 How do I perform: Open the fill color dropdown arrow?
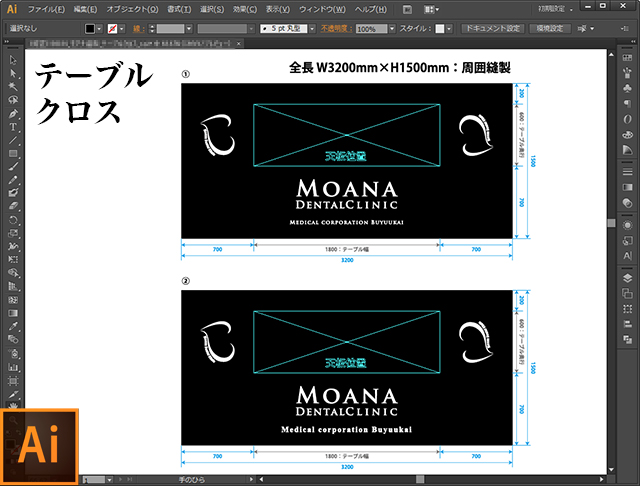point(99,29)
